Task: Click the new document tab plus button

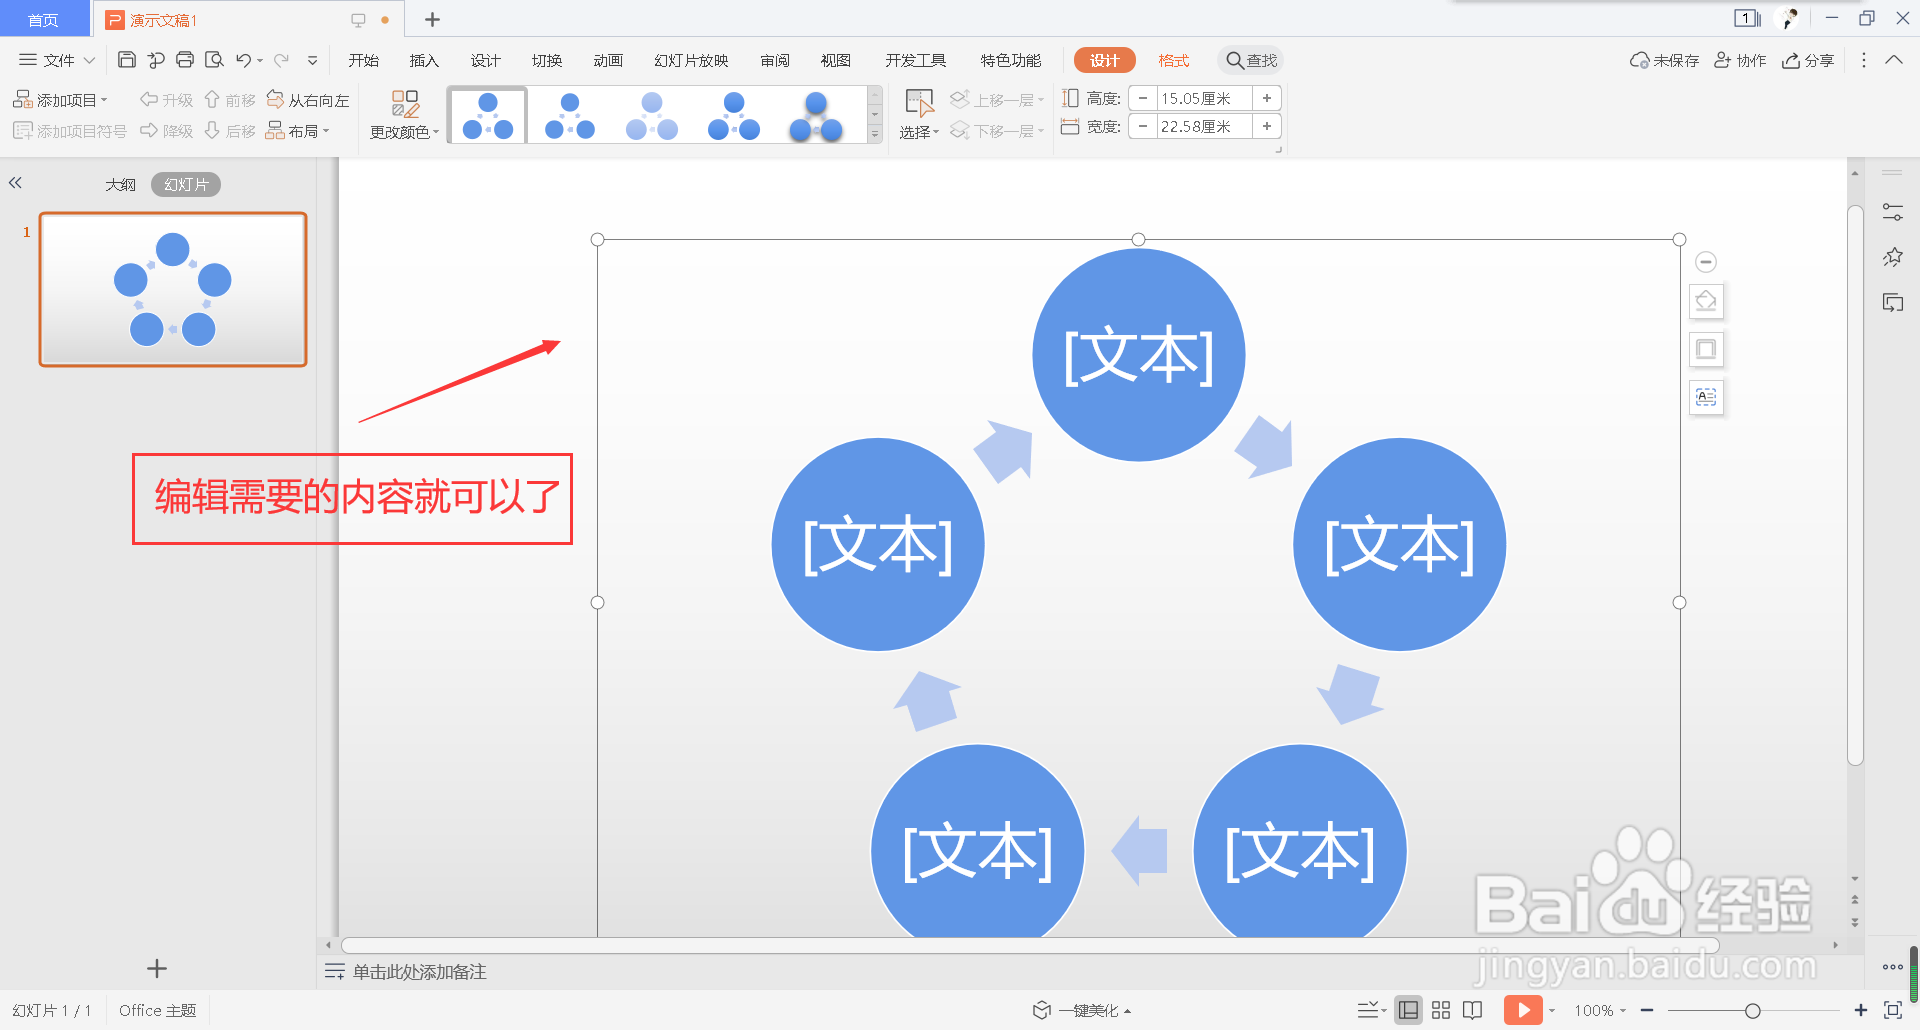Action: click(432, 19)
